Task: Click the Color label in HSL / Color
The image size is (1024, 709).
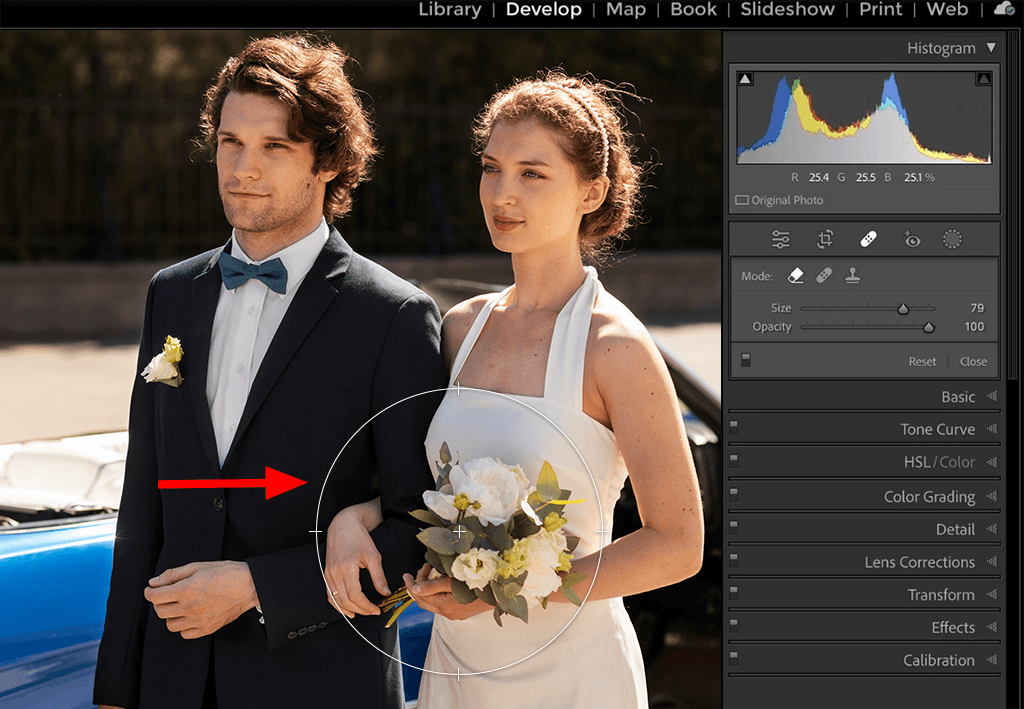Action: (x=957, y=462)
